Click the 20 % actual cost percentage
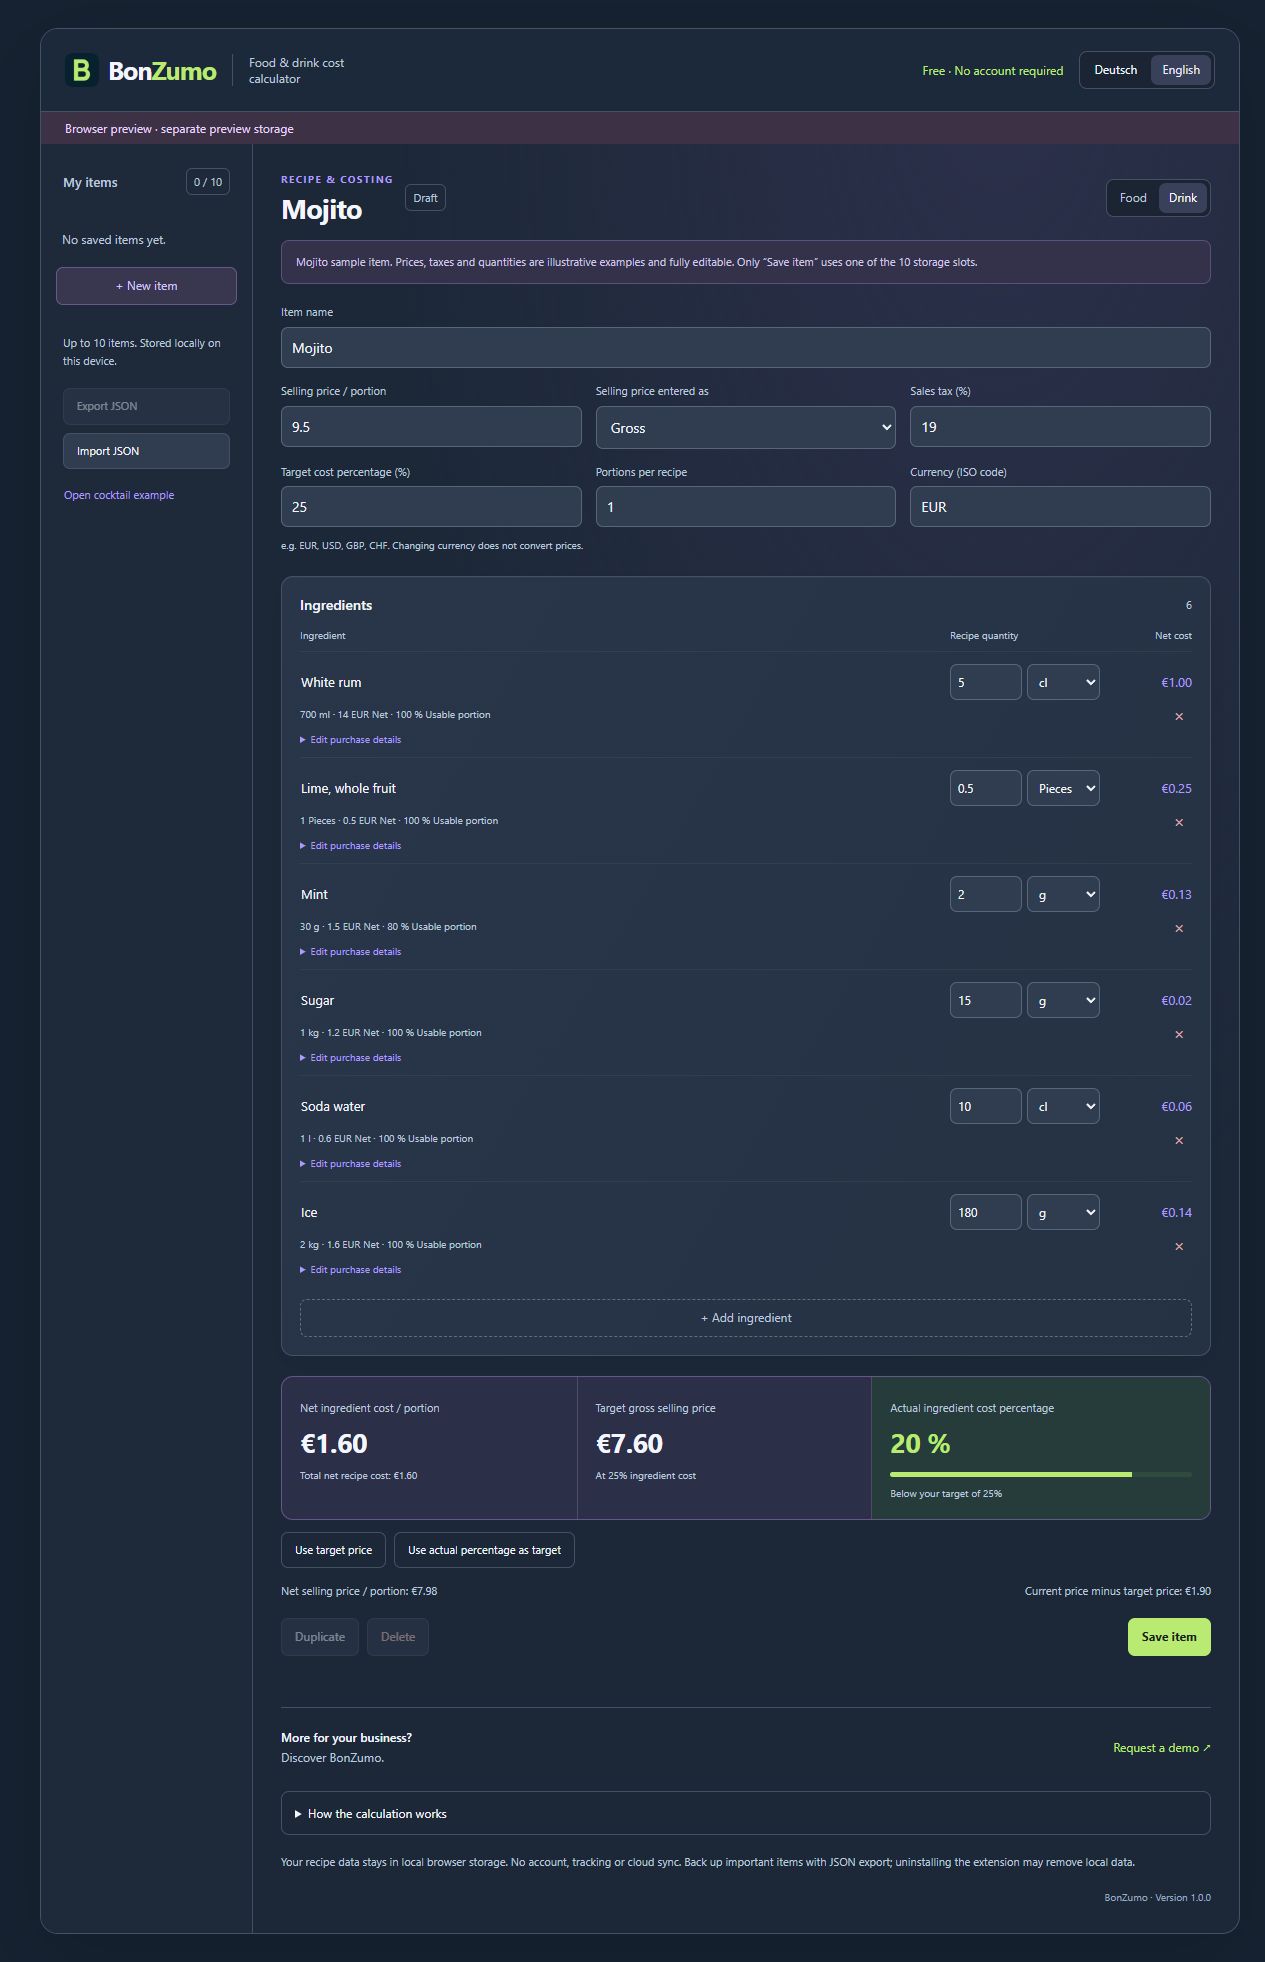1265x1962 pixels. [920, 1444]
